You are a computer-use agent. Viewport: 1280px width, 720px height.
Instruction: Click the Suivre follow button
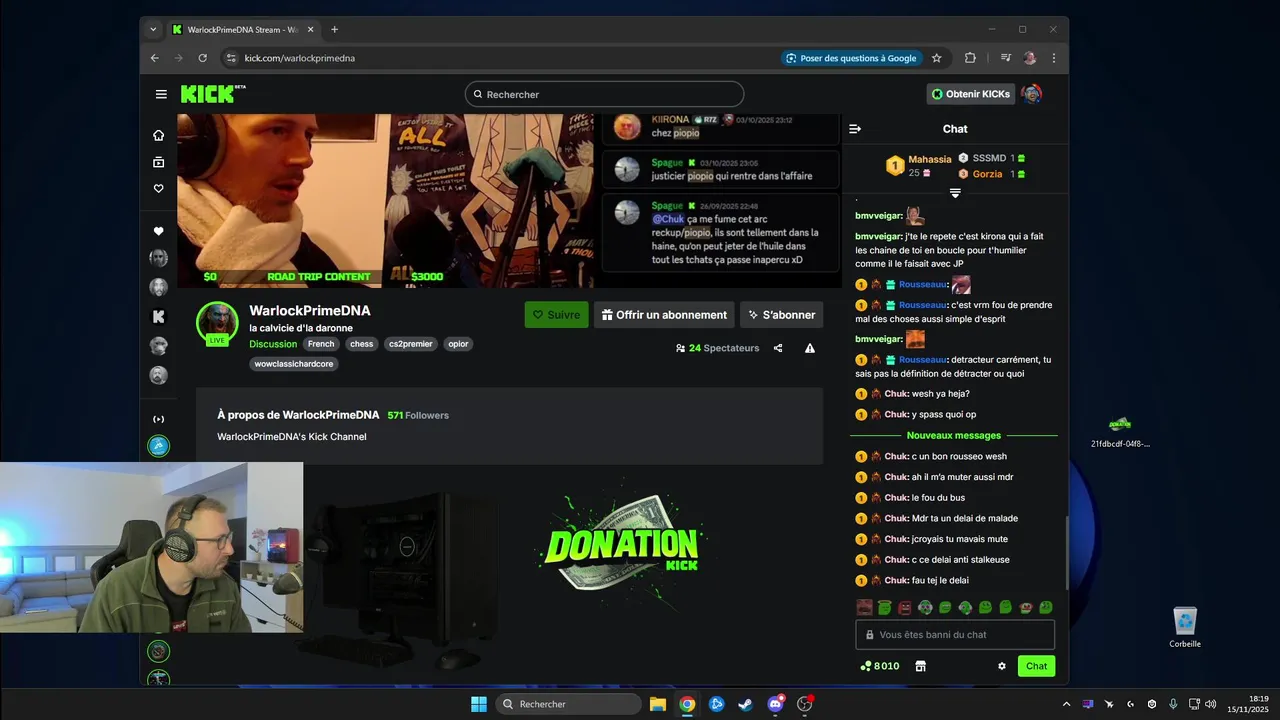tap(557, 315)
